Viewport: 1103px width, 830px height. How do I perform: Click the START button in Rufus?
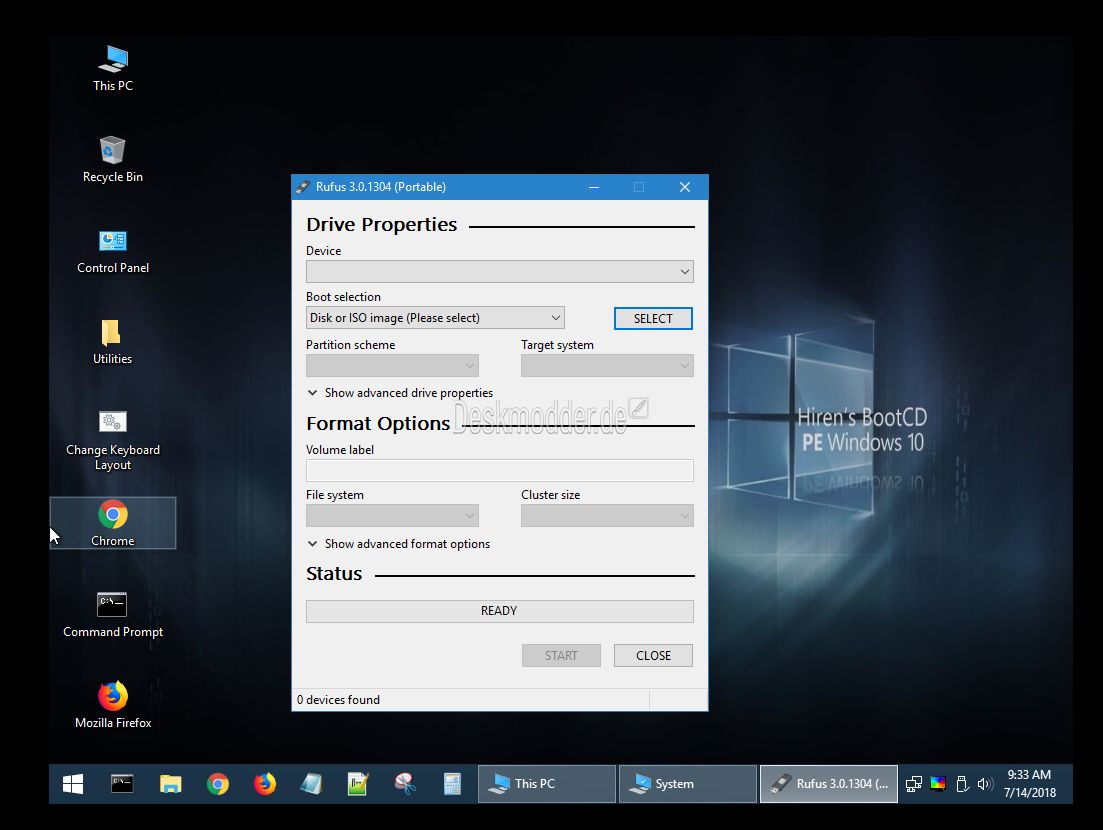[x=561, y=656]
